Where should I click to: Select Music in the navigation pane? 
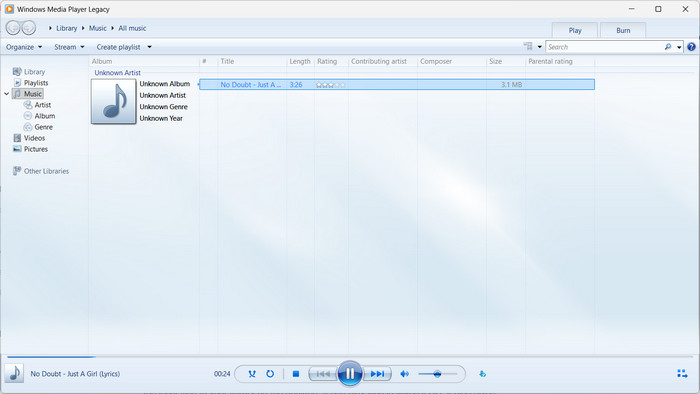pos(28,94)
